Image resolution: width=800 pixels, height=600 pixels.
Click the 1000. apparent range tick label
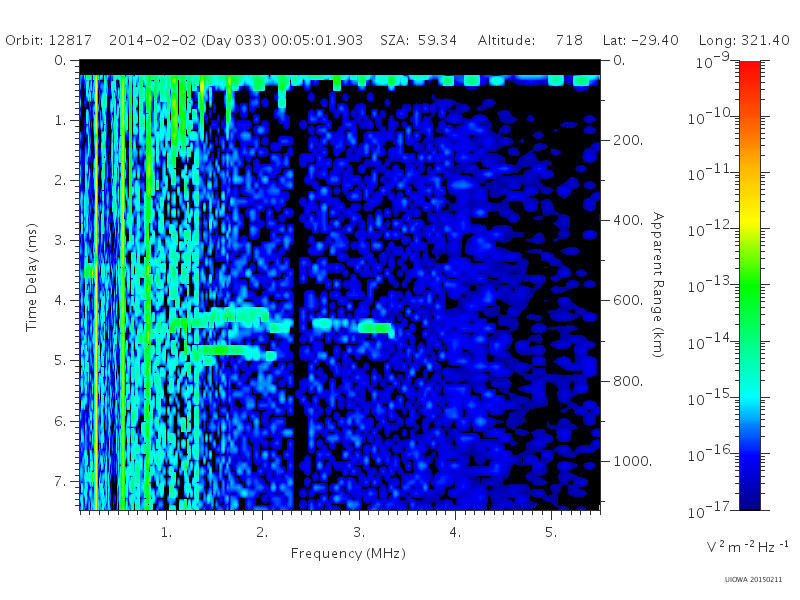(633, 461)
